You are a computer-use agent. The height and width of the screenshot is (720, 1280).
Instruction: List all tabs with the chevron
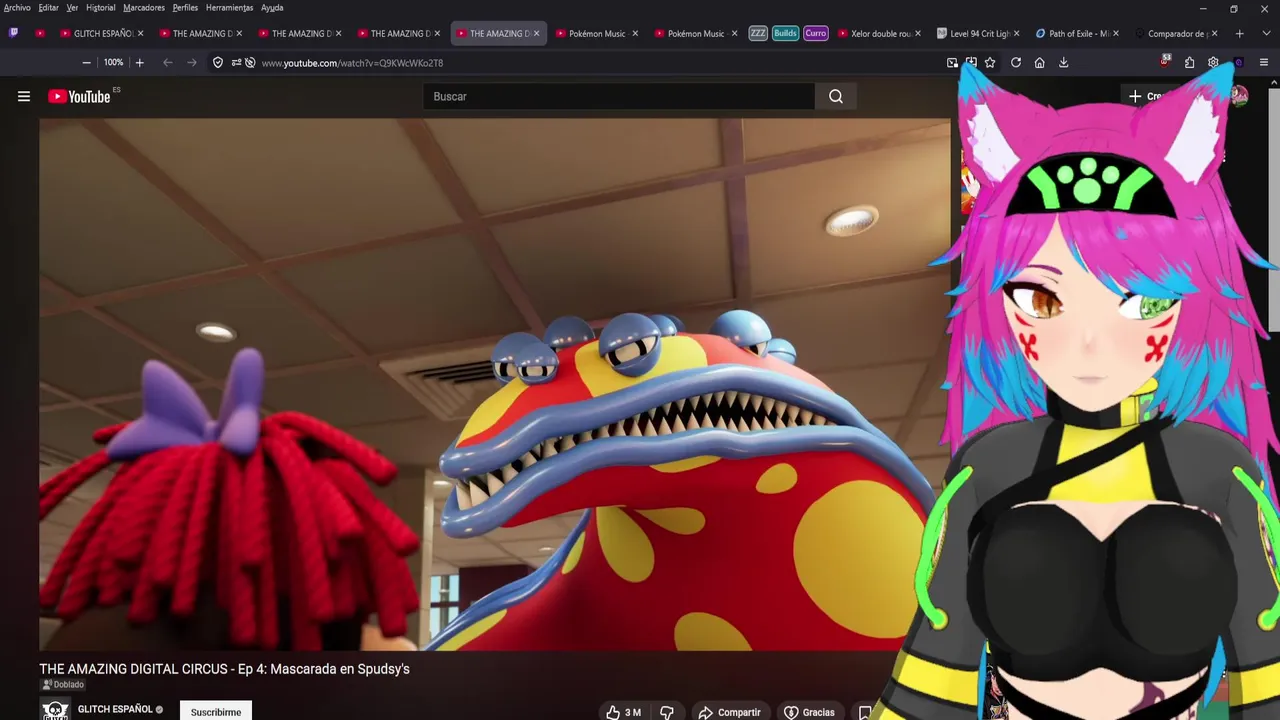pyautogui.click(x=1264, y=33)
